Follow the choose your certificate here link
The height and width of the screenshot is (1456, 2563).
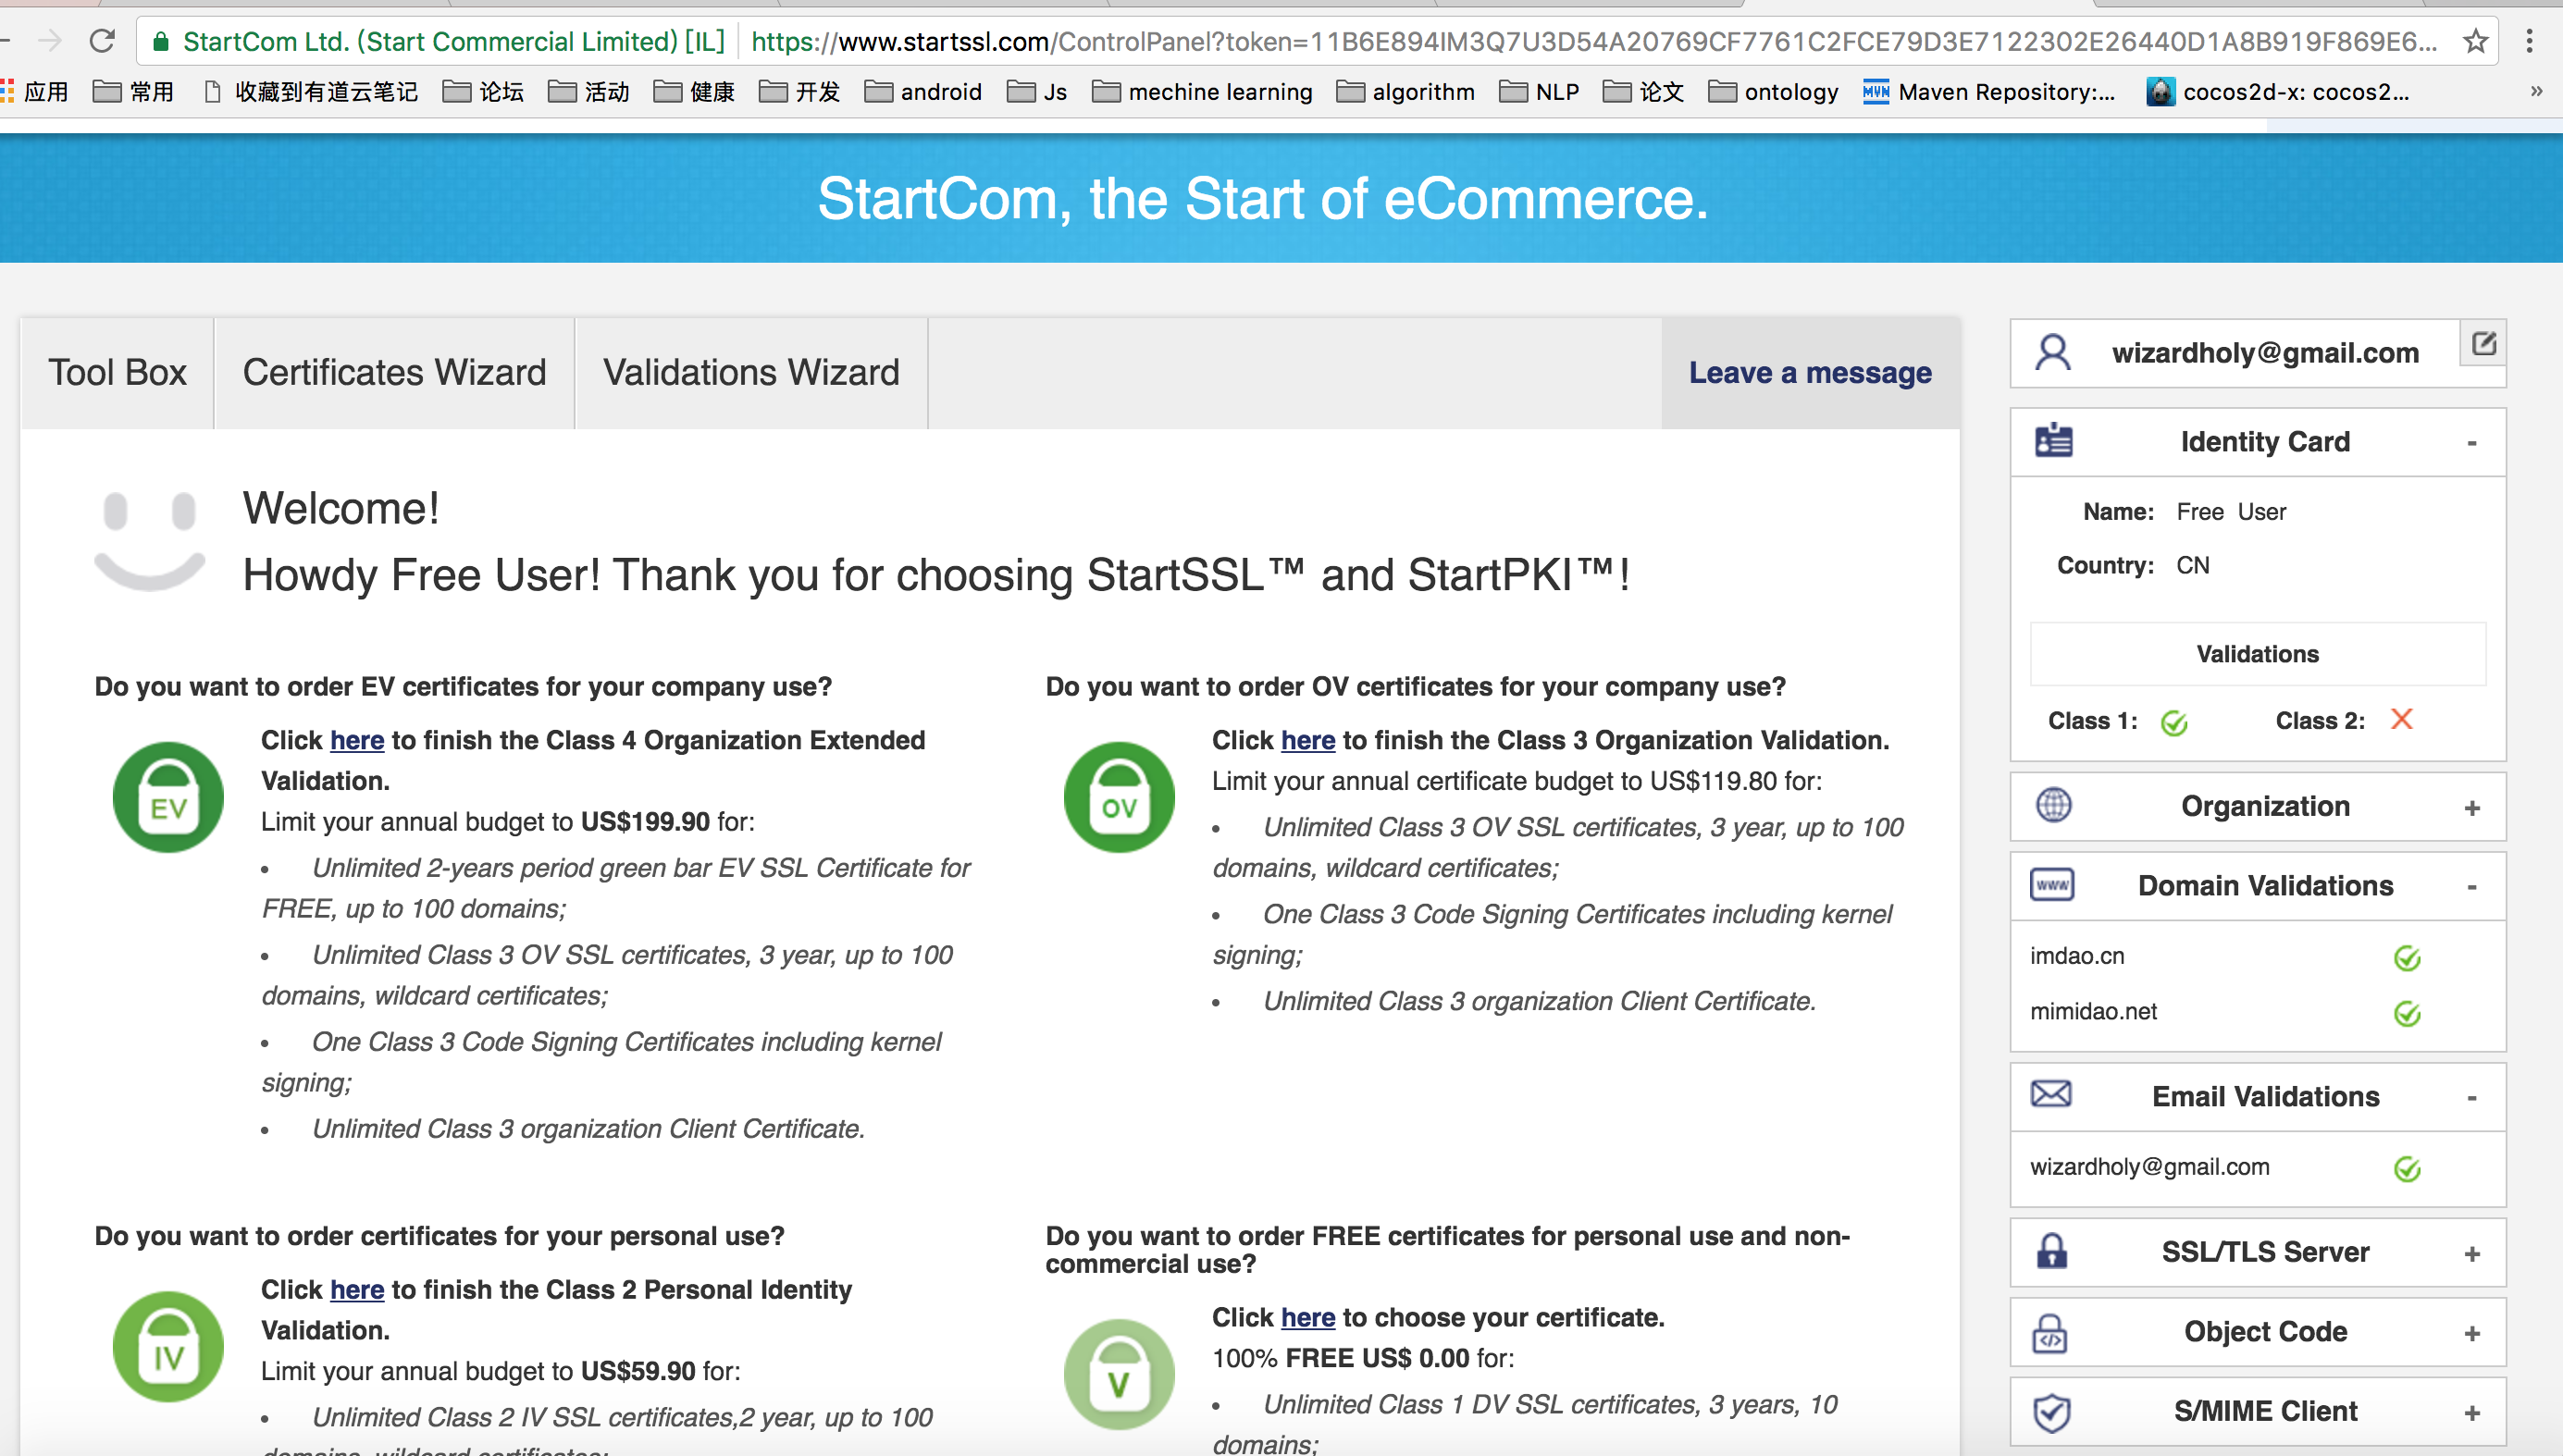1308,1317
